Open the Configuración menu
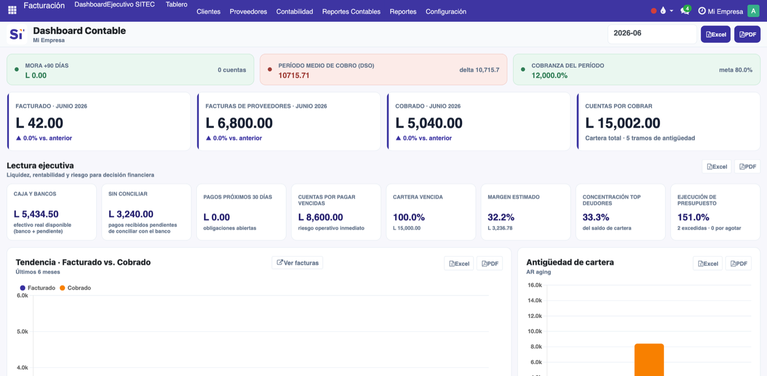 point(446,12)
